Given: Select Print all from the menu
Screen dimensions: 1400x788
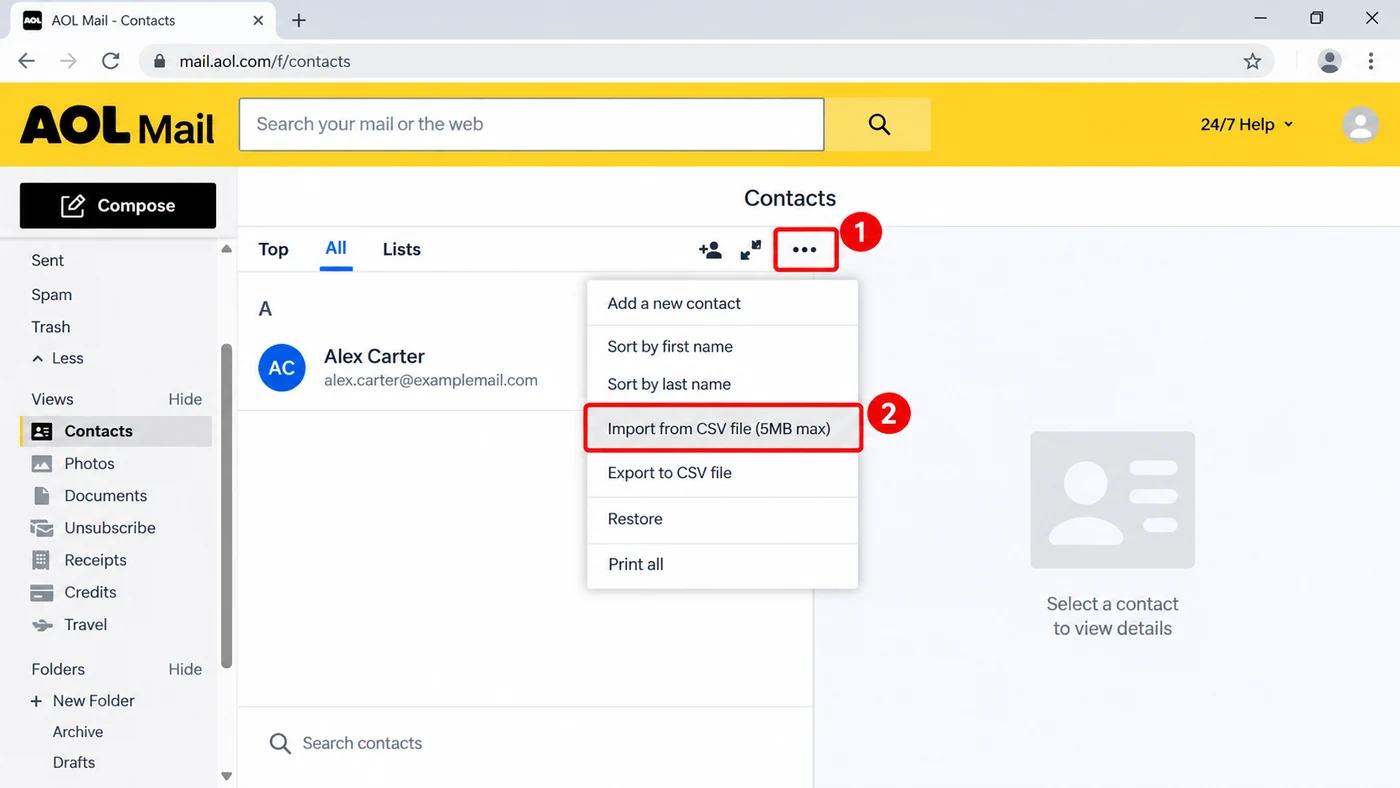Looking at the screenshot, I should tap(722, 564).
